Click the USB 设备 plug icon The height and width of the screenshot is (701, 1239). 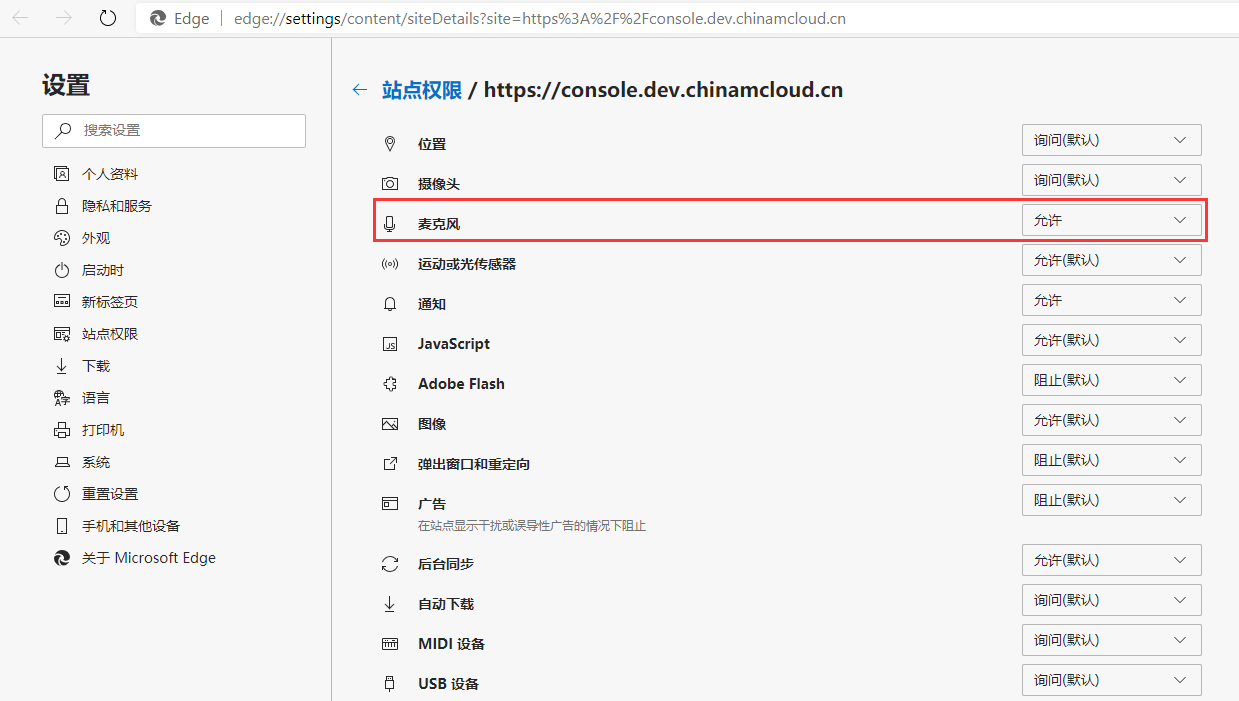(390, 684)
